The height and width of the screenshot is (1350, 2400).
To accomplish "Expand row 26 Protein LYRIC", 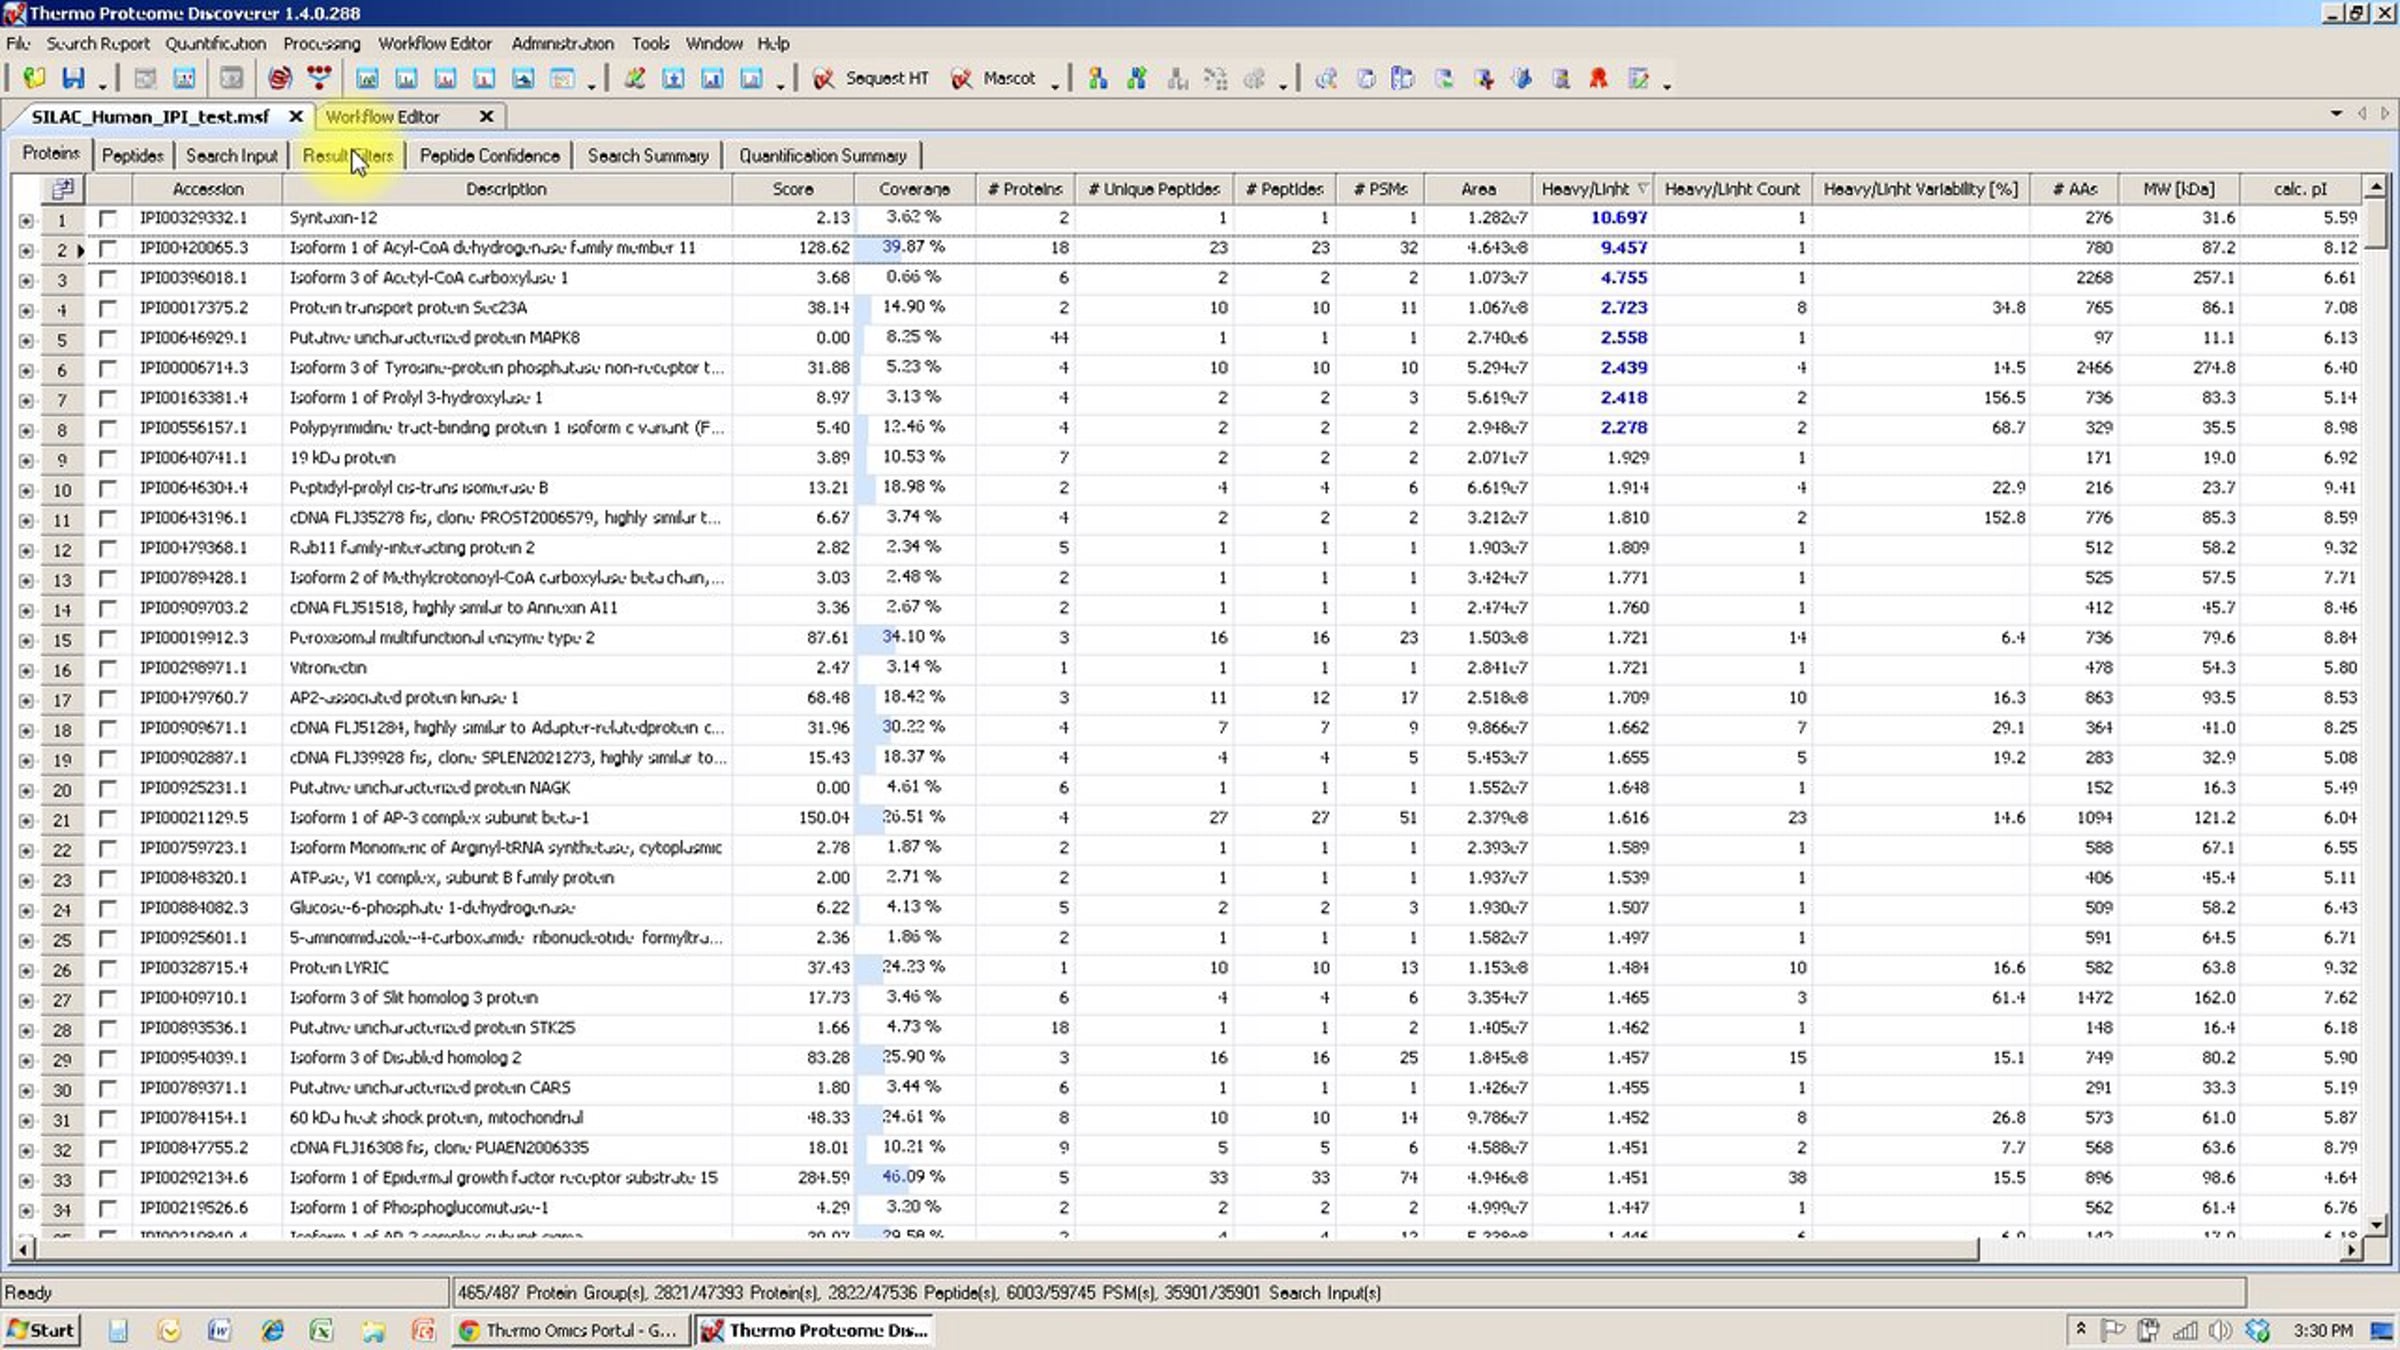I will [x=25, y=970].
